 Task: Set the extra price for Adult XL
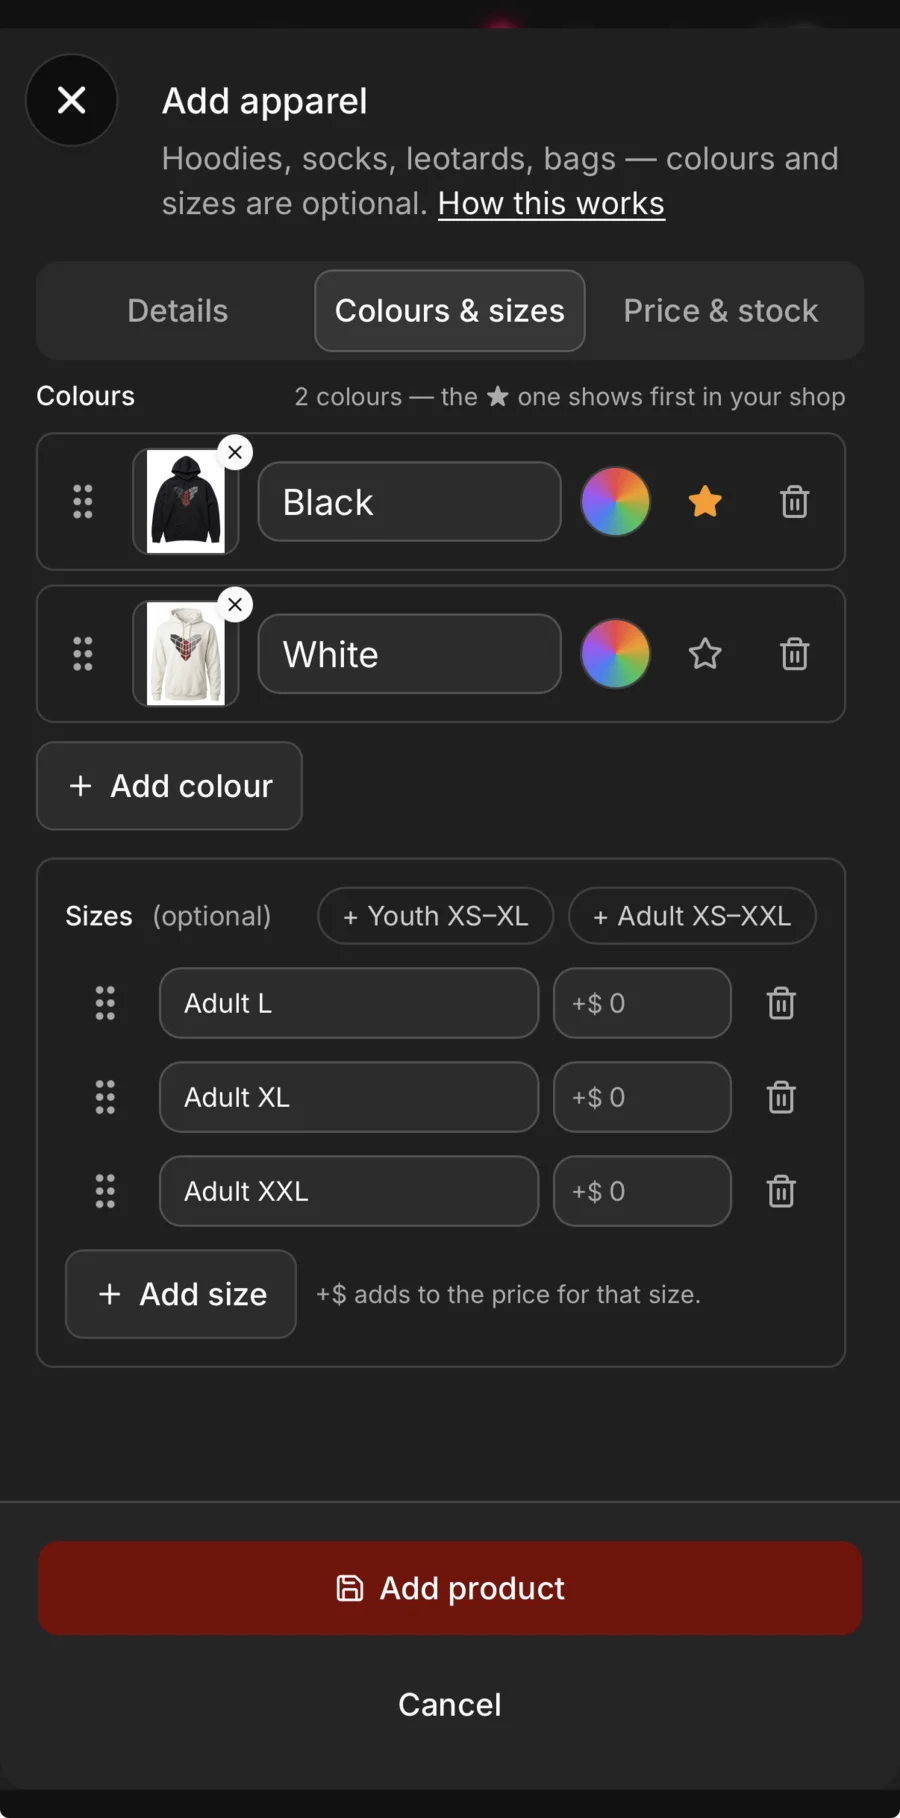tap(642, 1097)
